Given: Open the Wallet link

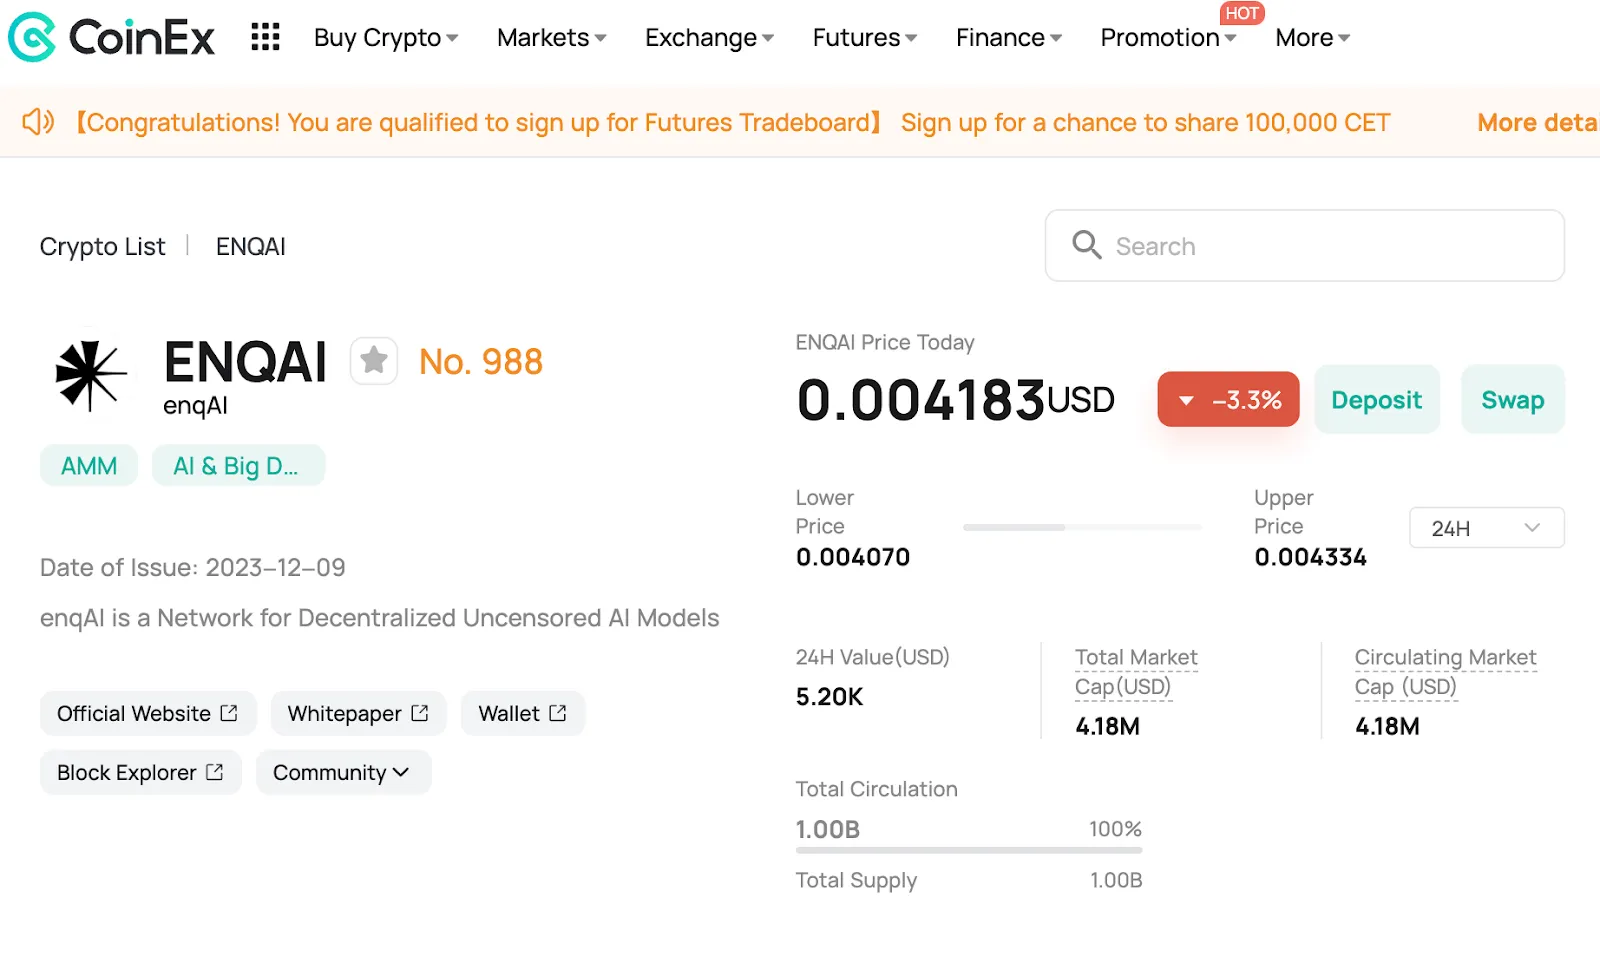Looking at the screenshot, I should [x=522, y=713].
